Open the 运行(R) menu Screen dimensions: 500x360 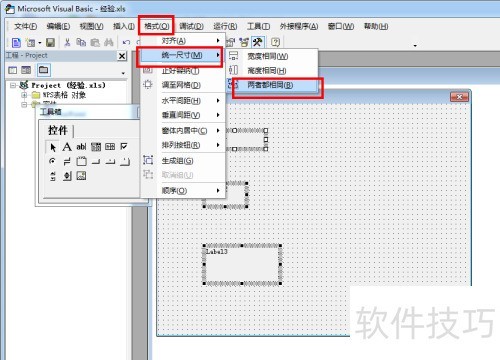[225, 26]
